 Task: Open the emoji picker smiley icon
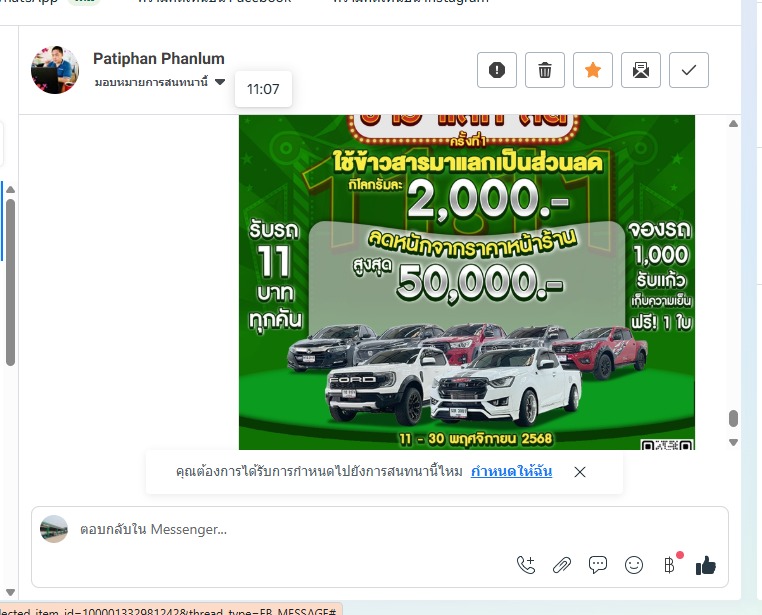(x=634, y=565)
